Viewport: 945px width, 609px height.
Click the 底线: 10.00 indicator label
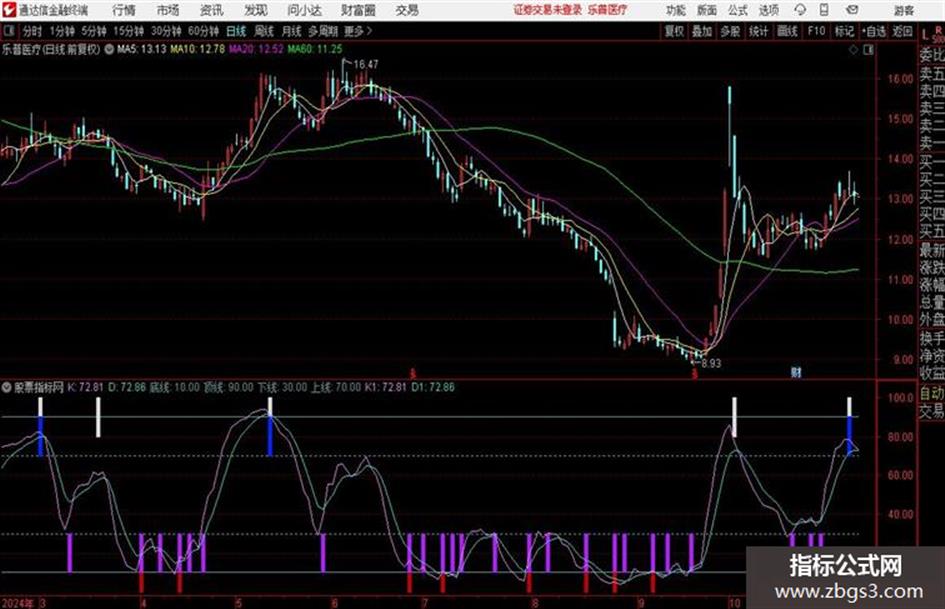point(174,387)
